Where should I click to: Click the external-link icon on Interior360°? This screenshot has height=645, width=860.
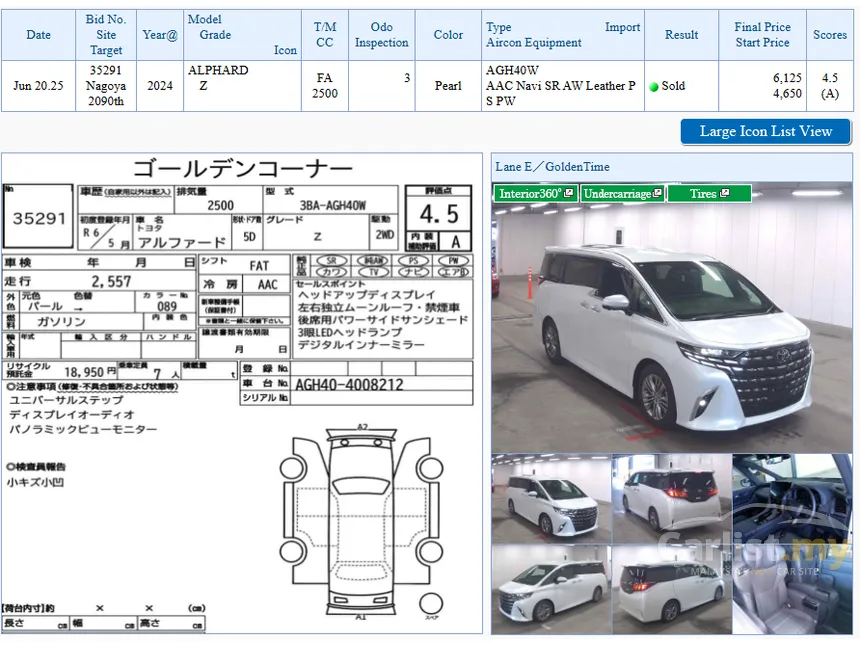(x=569, y=193)
